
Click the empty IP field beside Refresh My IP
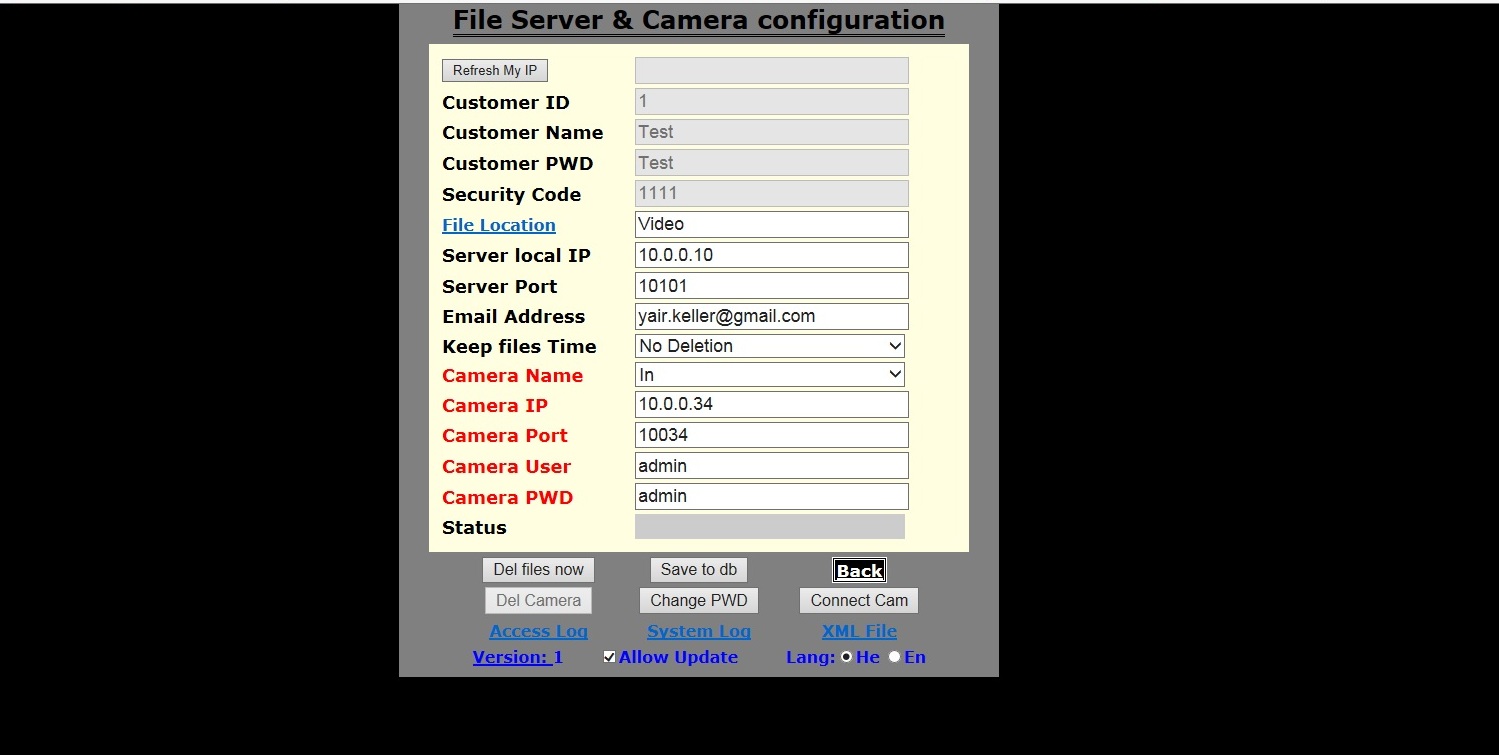(x=772, y=70)
